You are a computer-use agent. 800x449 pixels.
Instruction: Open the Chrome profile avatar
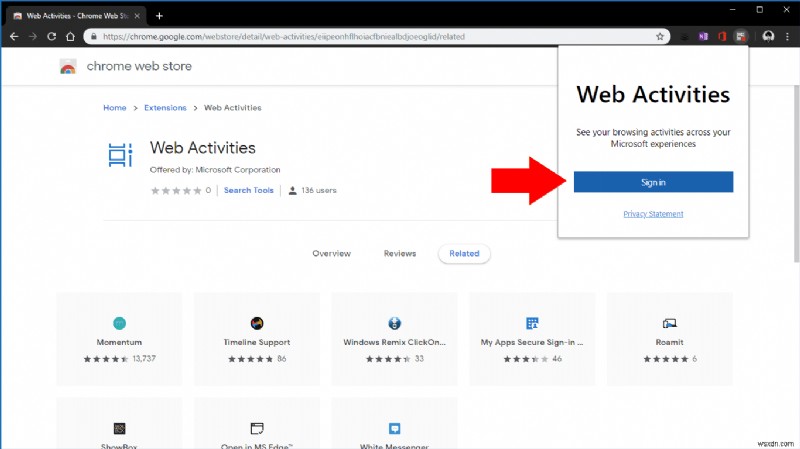tap(768, 37)
